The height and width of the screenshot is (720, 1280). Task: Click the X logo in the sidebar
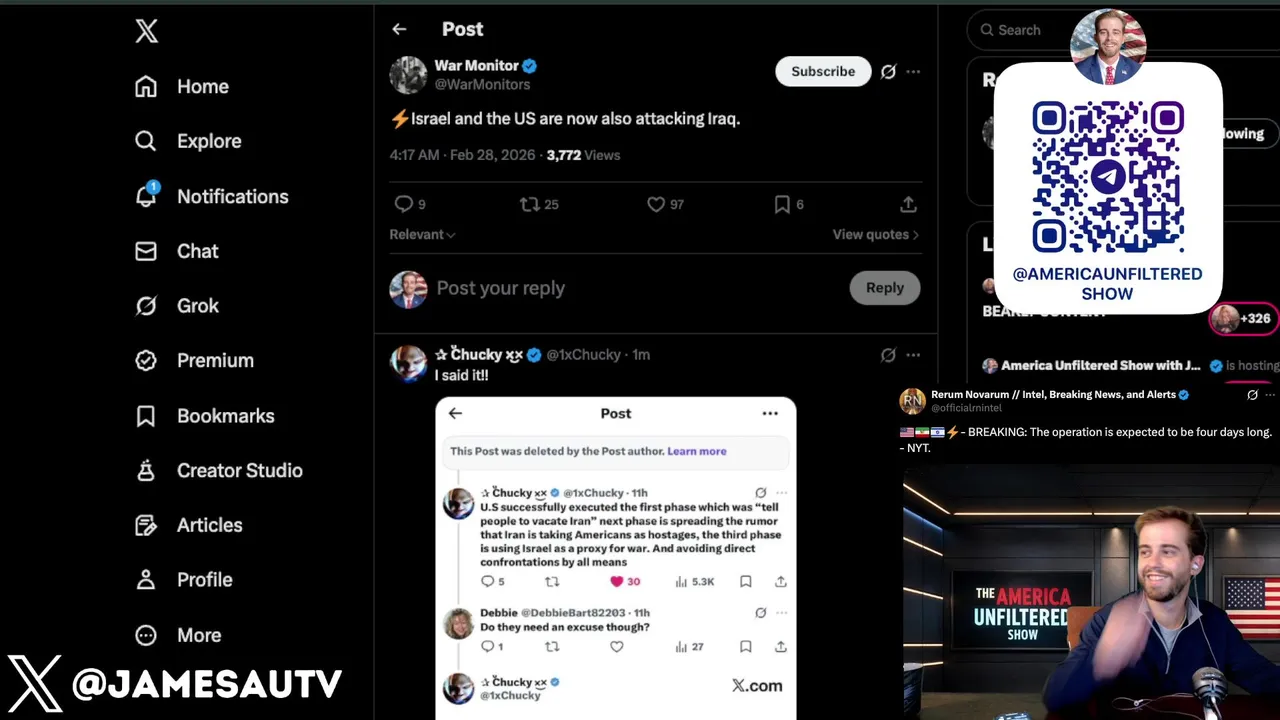point(147,31)
